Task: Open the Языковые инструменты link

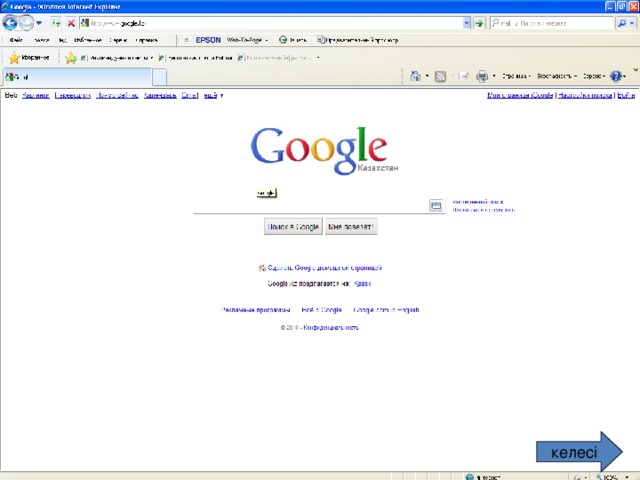Action: pyautogui.click(x=483, y=210)
